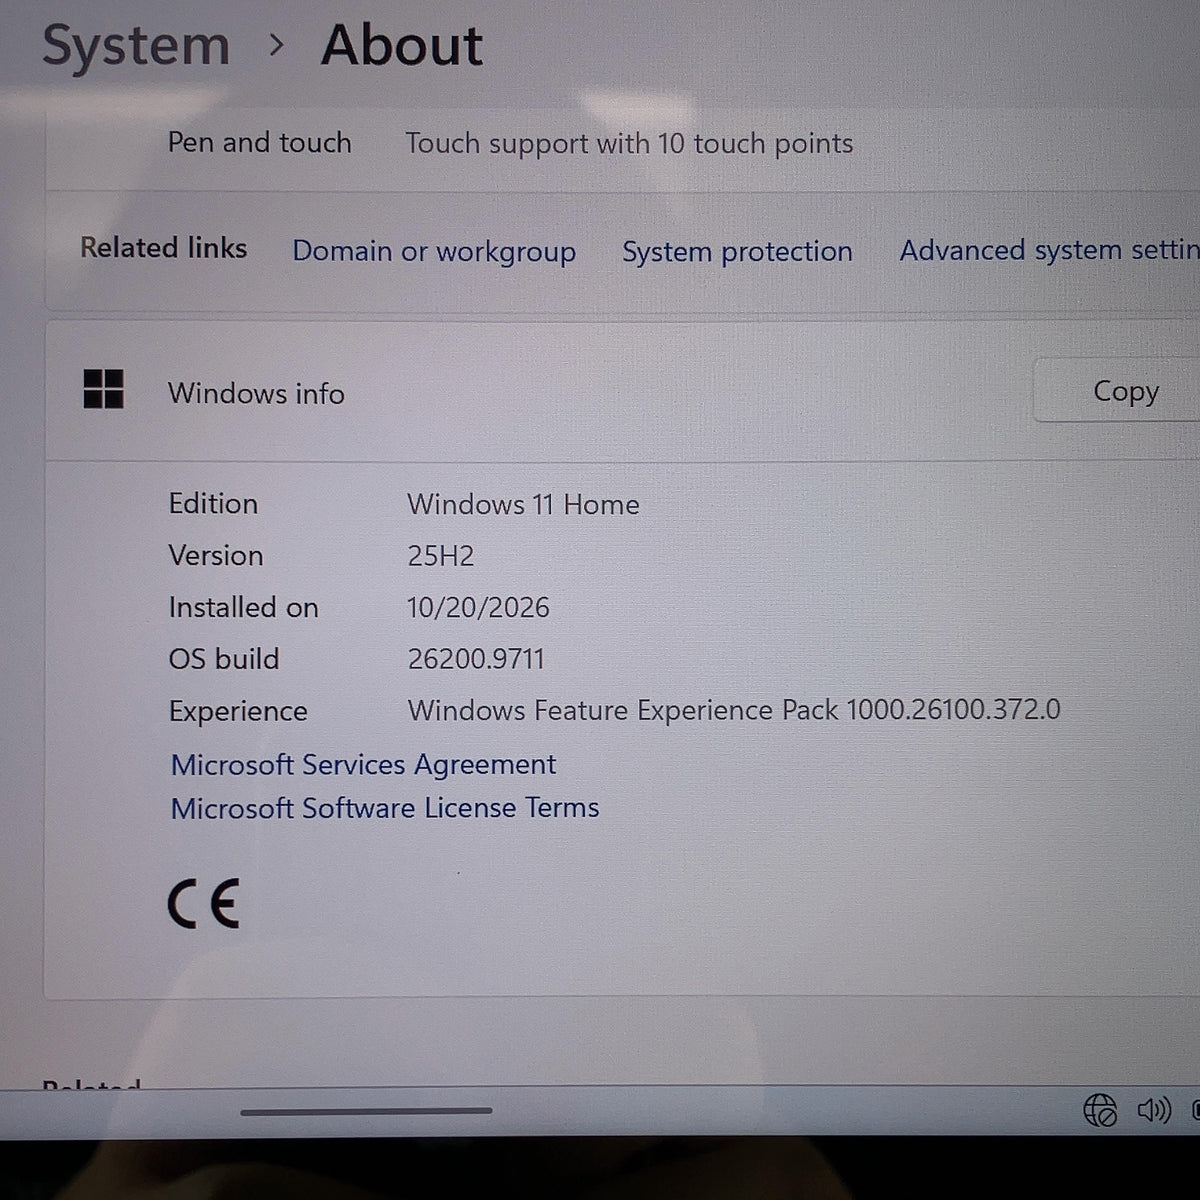This screenshot has width=1200, height=1200.
Task: Click the OS build label
Action: (224, 659)
